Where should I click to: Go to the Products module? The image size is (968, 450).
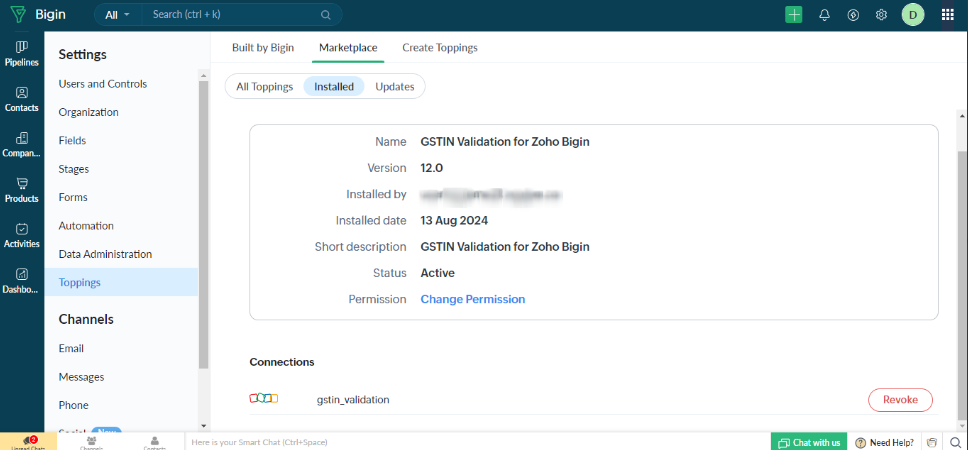click(x=22, y=190)
